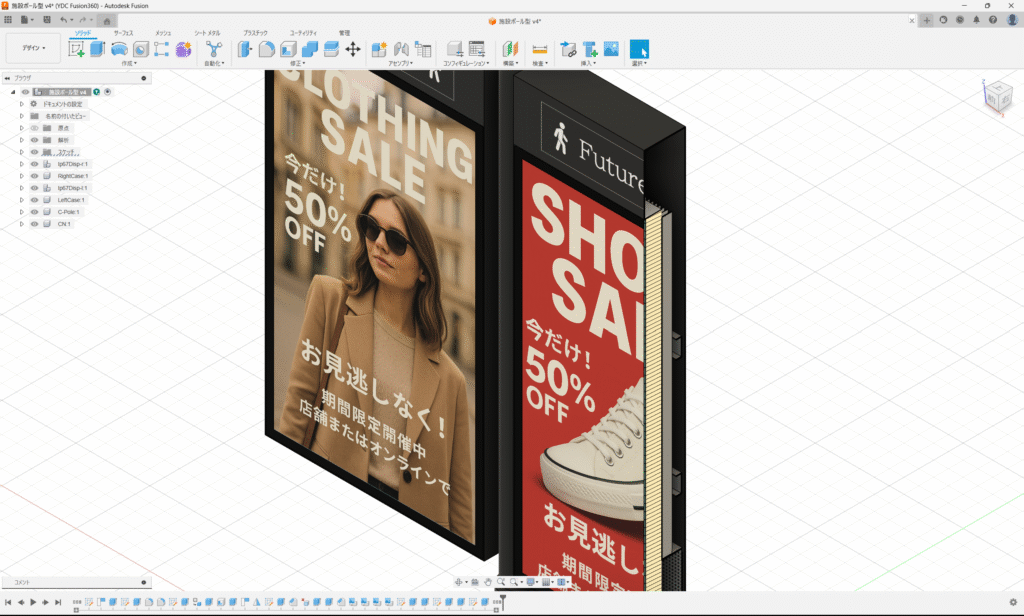Toggle visibility of C-Pole:1 component
This screenshot has width=1024, height=616.
34,212
